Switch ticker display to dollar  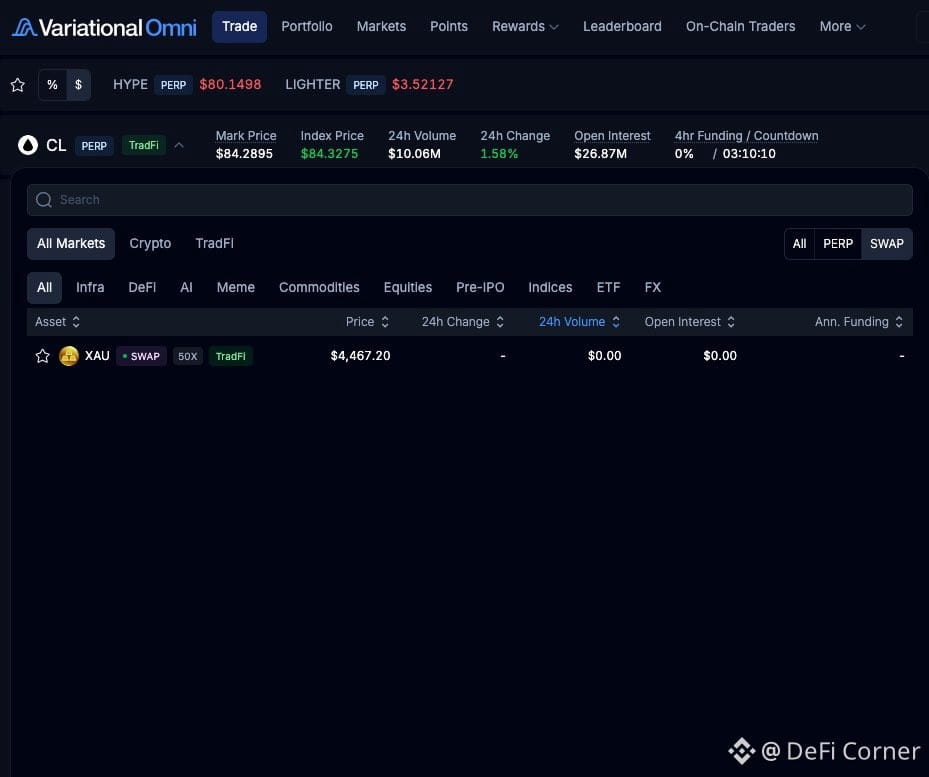click(x=78, y=85)
